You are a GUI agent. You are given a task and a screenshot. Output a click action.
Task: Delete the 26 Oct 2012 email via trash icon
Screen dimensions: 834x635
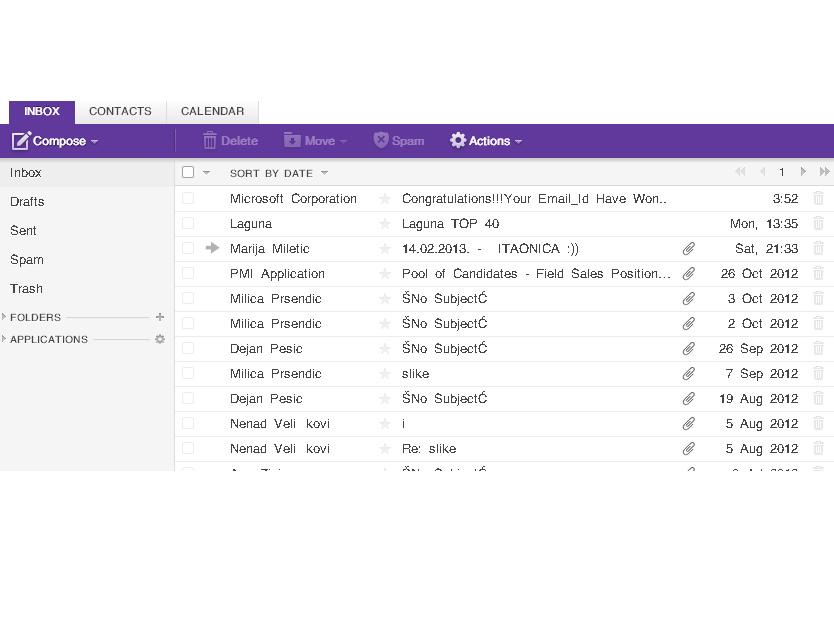tap(819, 273)
